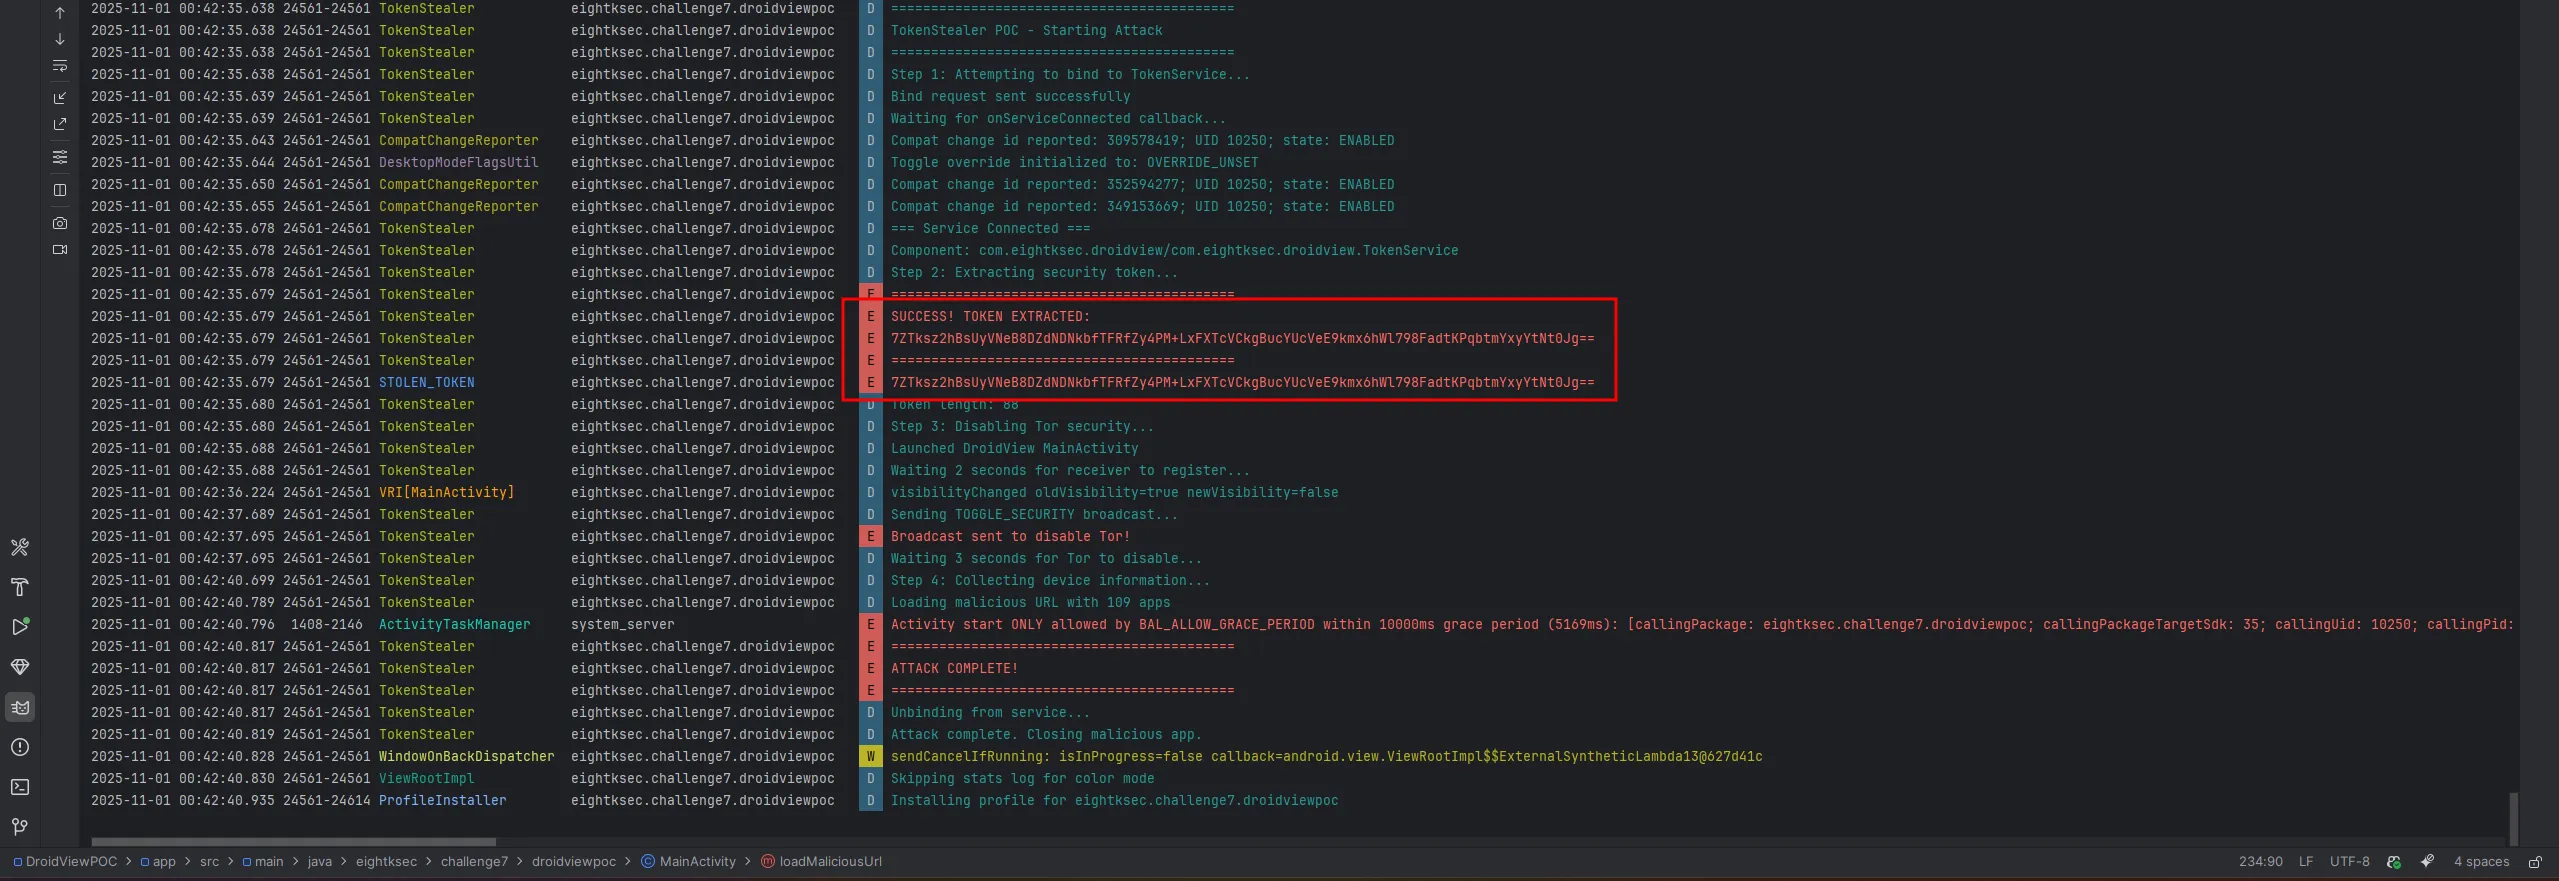The height and width of the screenshot is (881, 2559).
Task: Click the Scroll Up arrow in Logcat toolbar
Action: click(60, 13)
